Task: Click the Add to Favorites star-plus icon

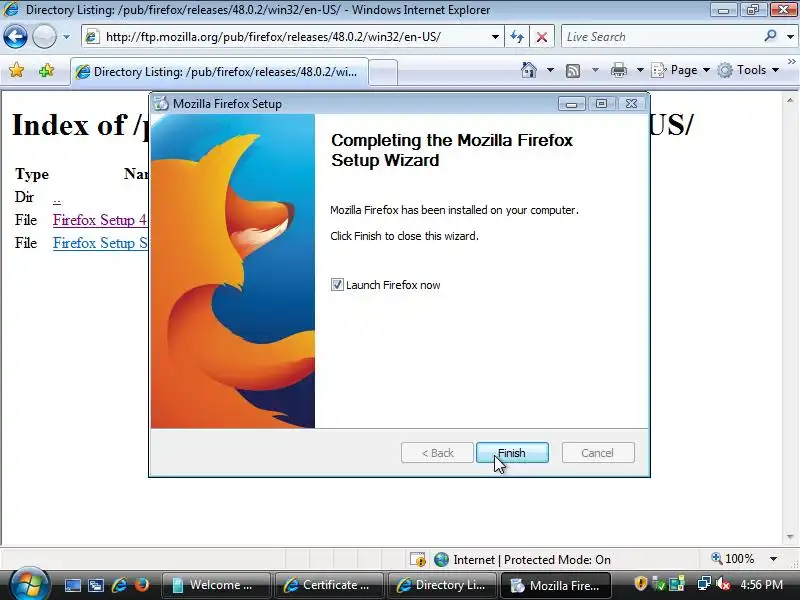Action: [x=46, y=70]
